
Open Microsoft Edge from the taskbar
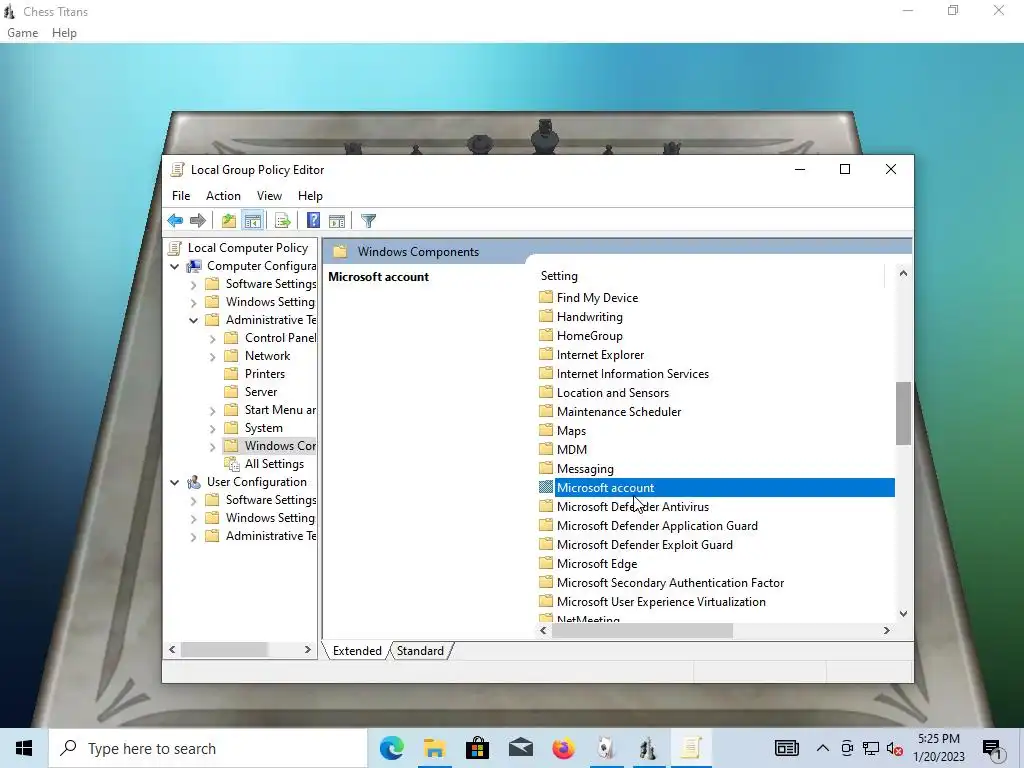point(392,748)
